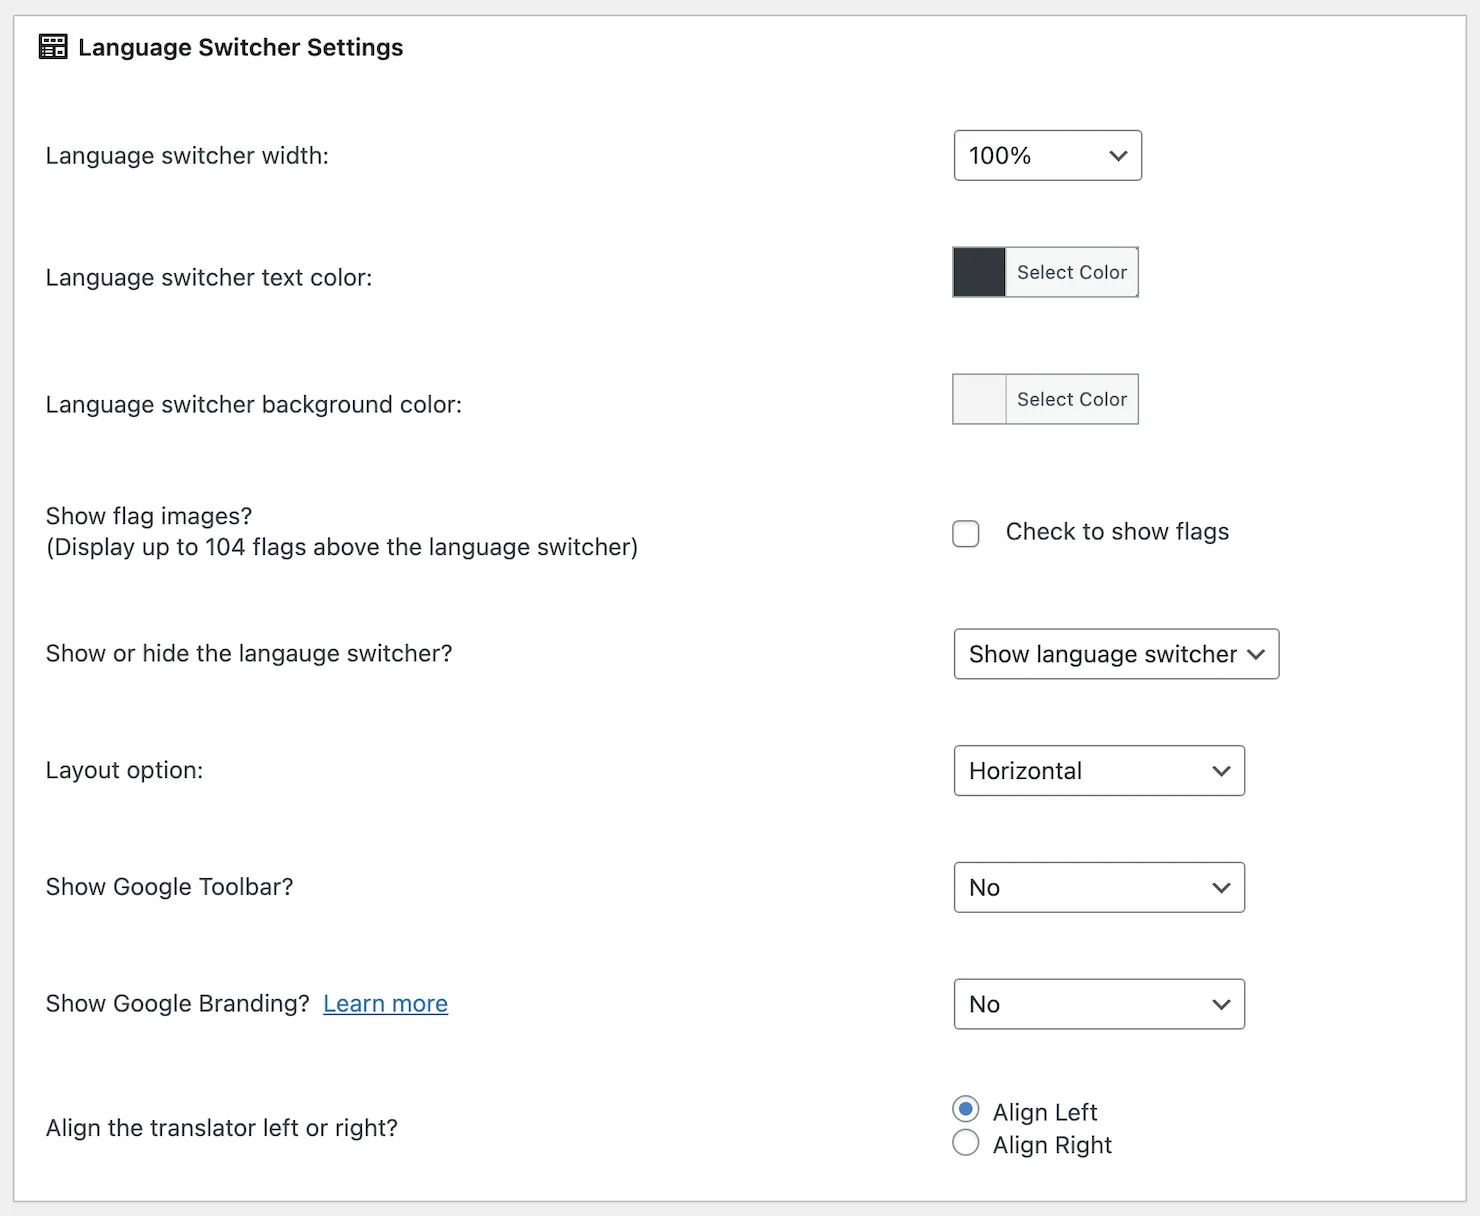Click the Language Switcher Settings heading
Viewport: 1480px width, 1216px height.
(240, 47)
